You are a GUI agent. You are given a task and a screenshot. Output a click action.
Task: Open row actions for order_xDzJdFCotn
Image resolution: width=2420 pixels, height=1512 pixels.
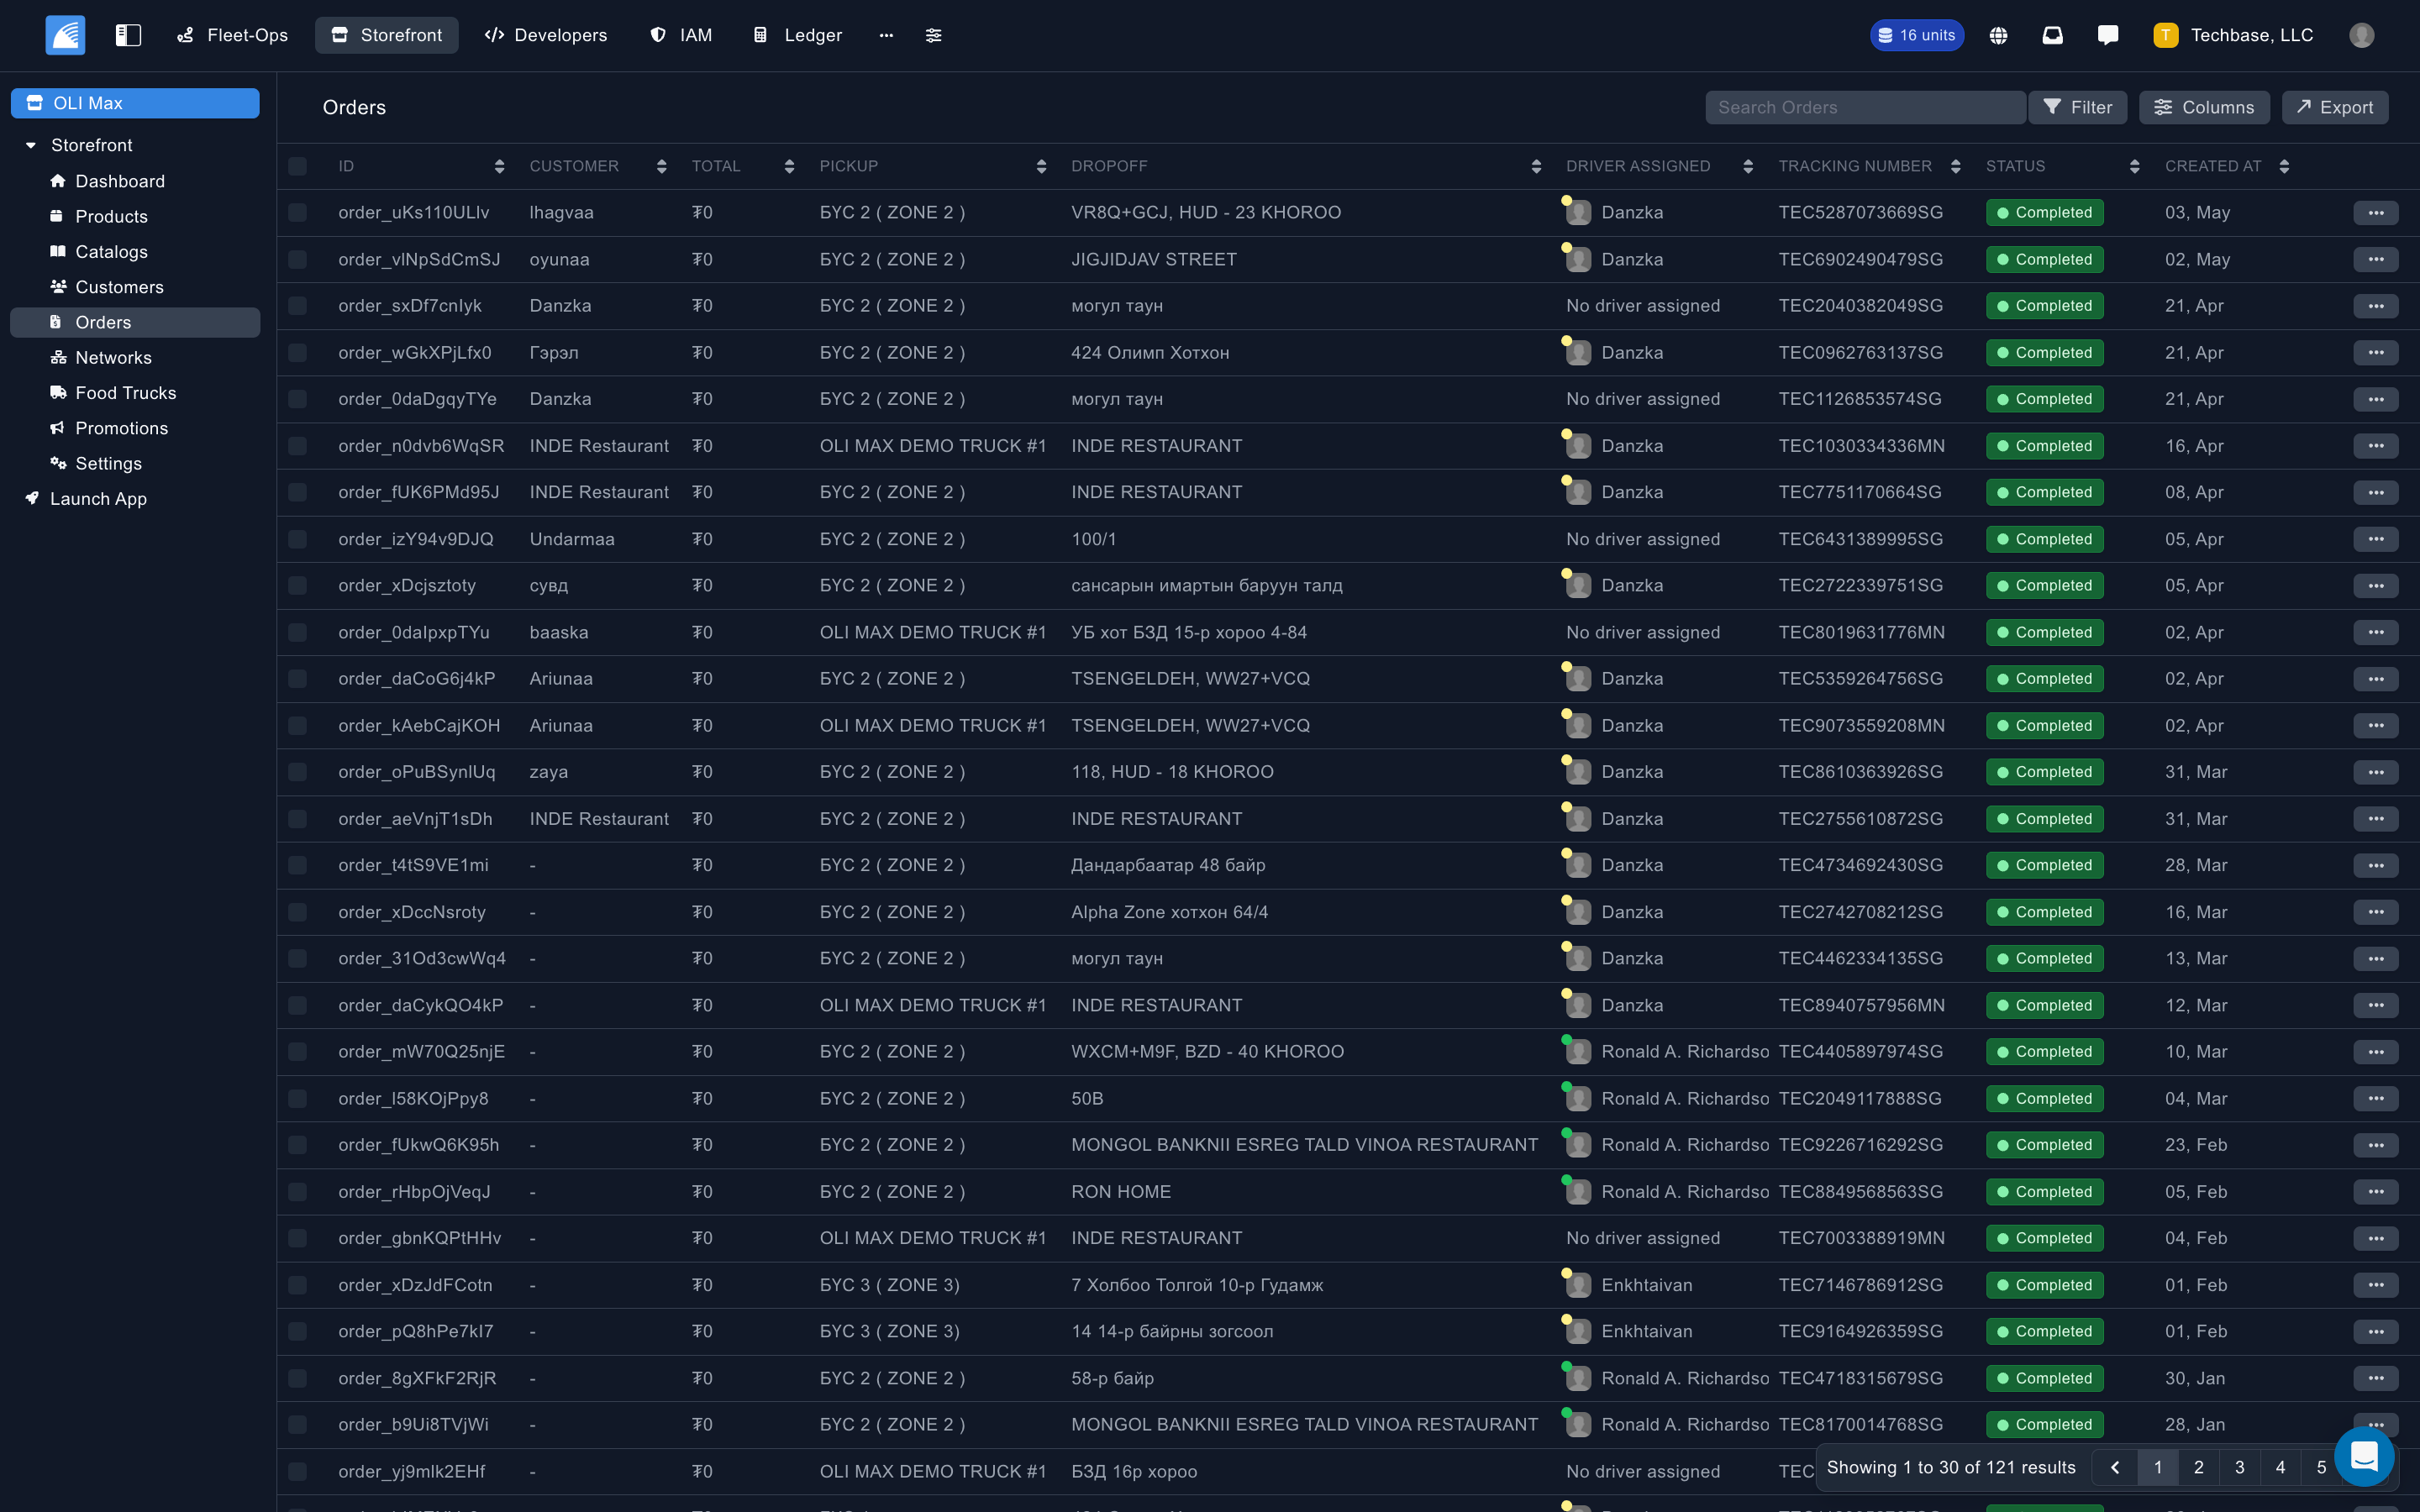click(2376, 1285)
